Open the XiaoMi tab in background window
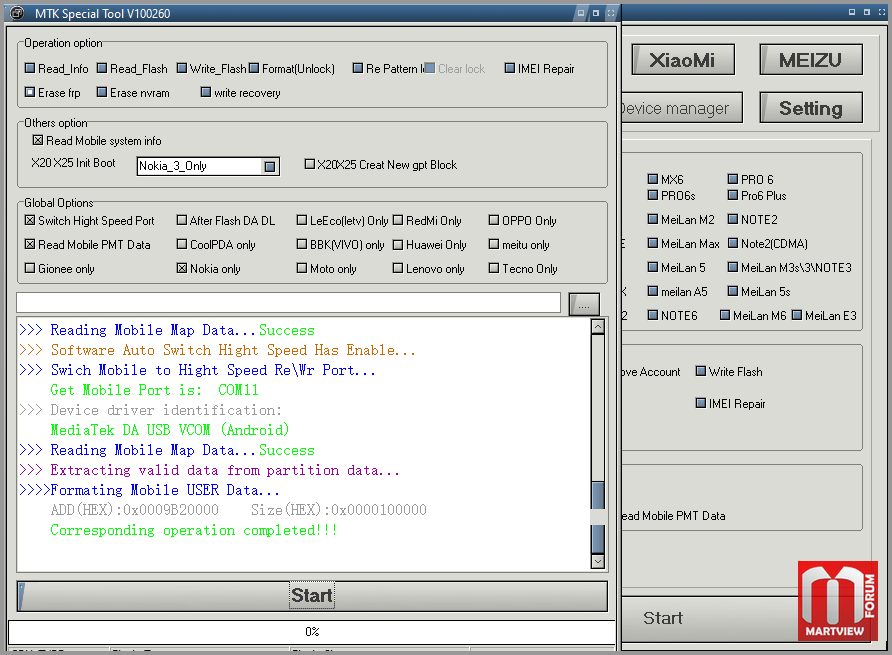Image resolution: width=892 pixels, height=655 pixels. click(682, 59)
